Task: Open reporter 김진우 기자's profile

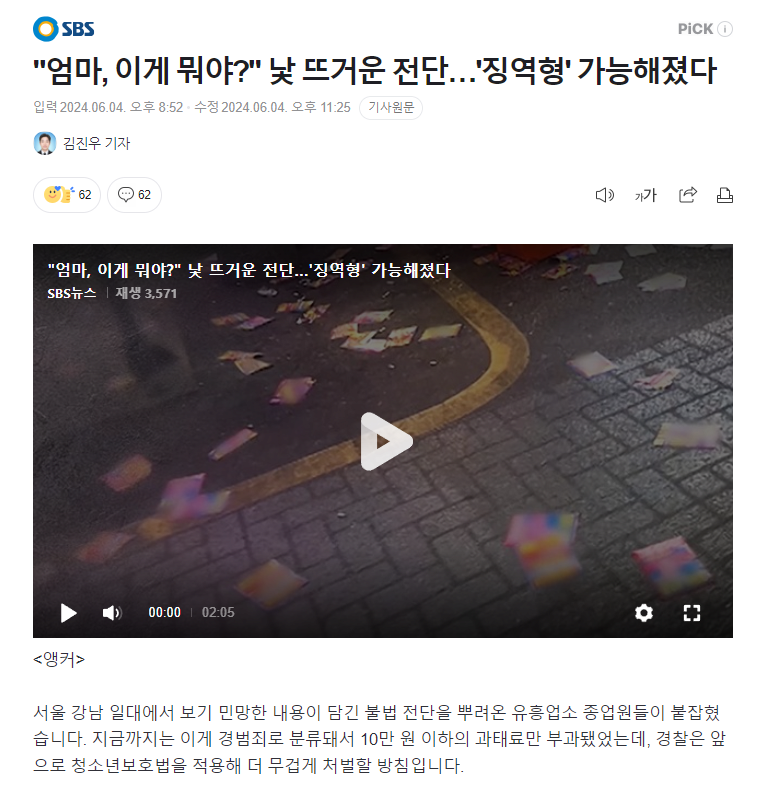Action: (x=96, y=143)
